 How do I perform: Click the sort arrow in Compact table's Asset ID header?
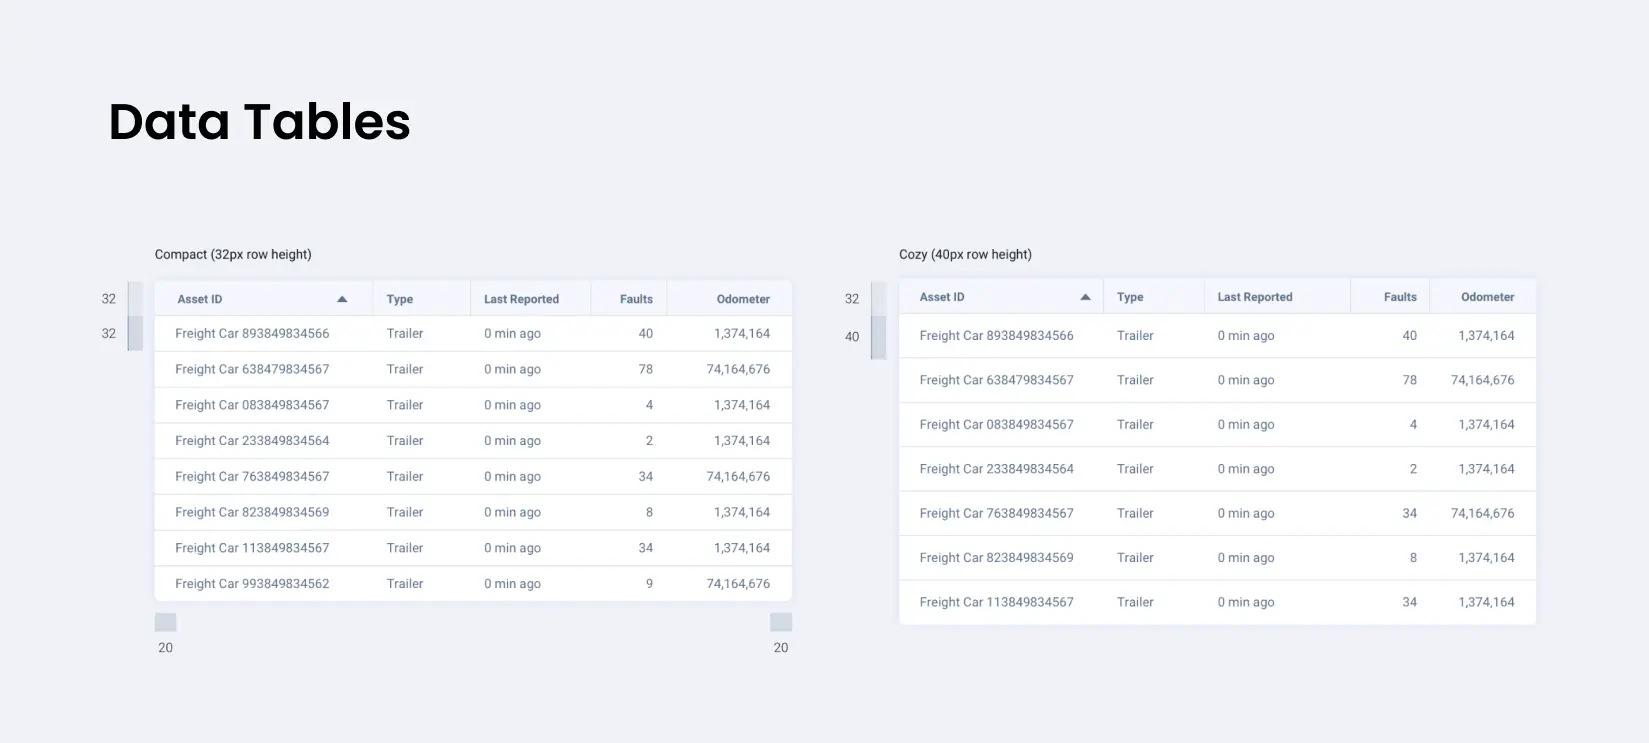(342, 299)
